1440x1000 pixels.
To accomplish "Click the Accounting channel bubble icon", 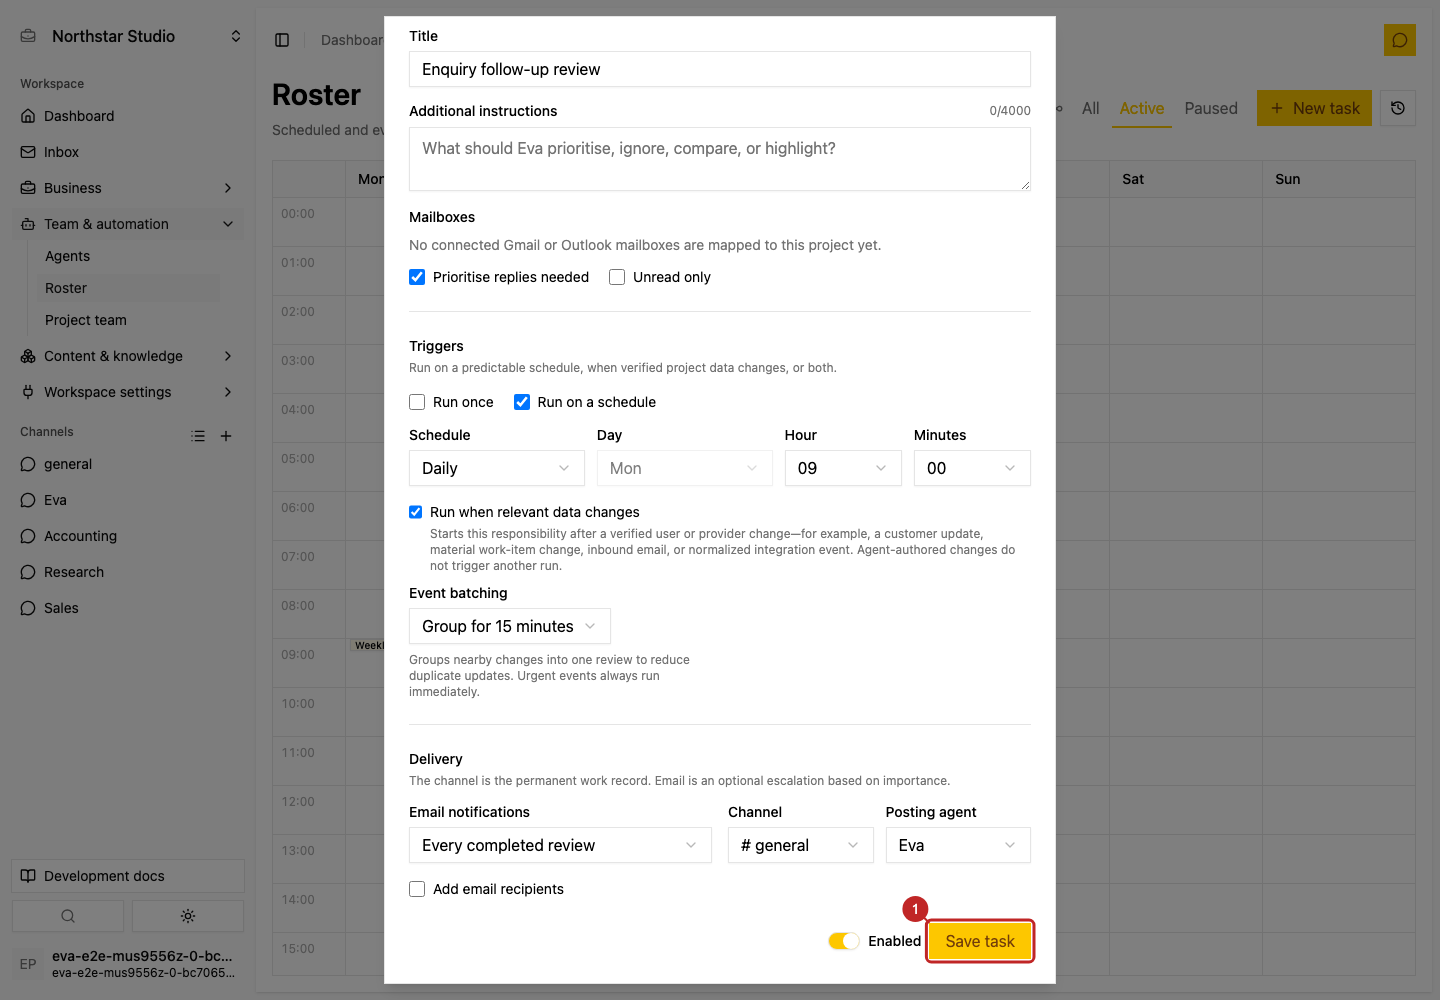I will pos(28,536).
